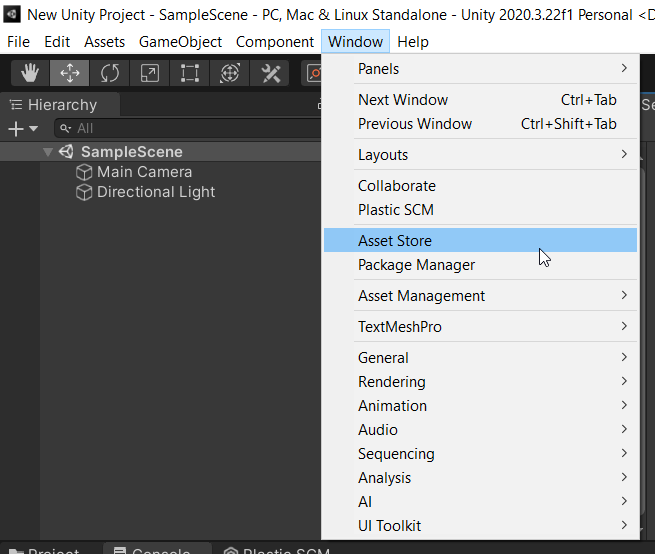The height and width of the screenshot is (554, 655).
Task: Click the Directional Light cube icon
Action: [84, 192]
